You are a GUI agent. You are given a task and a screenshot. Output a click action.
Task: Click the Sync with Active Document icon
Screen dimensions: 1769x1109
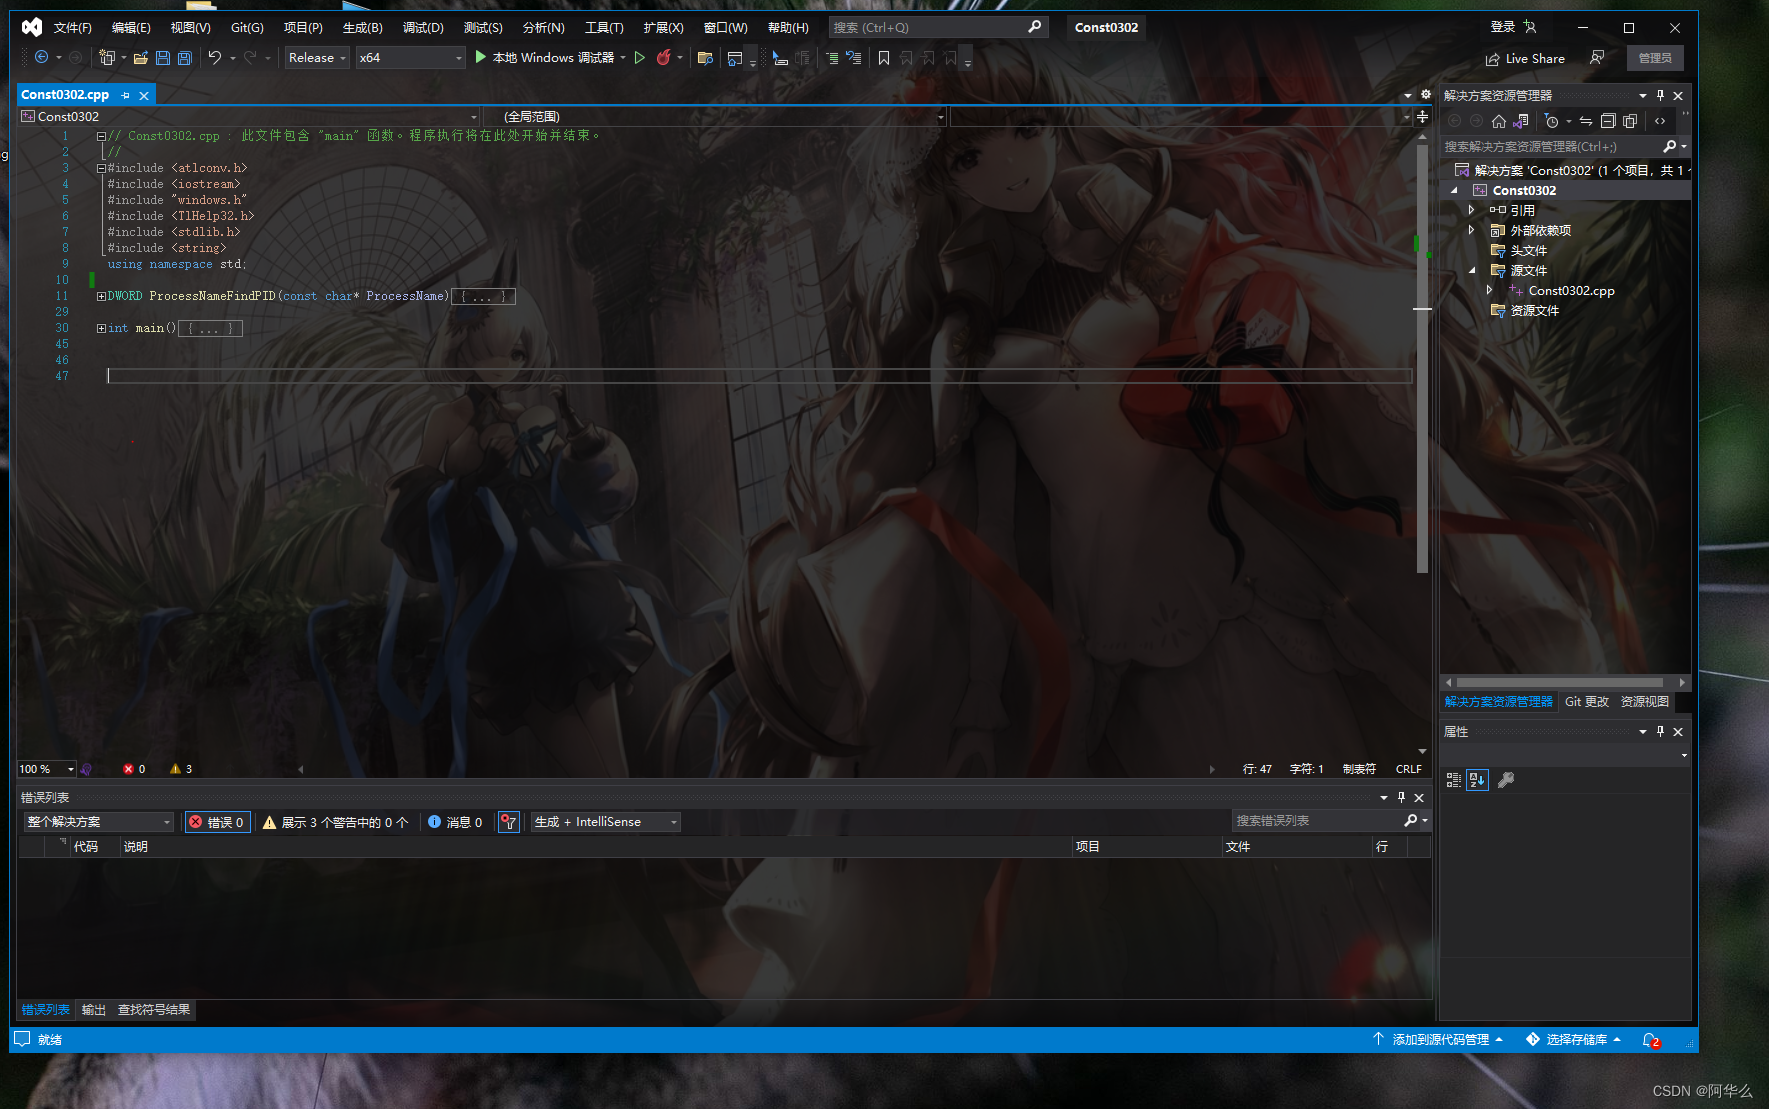pos(1586,121)
